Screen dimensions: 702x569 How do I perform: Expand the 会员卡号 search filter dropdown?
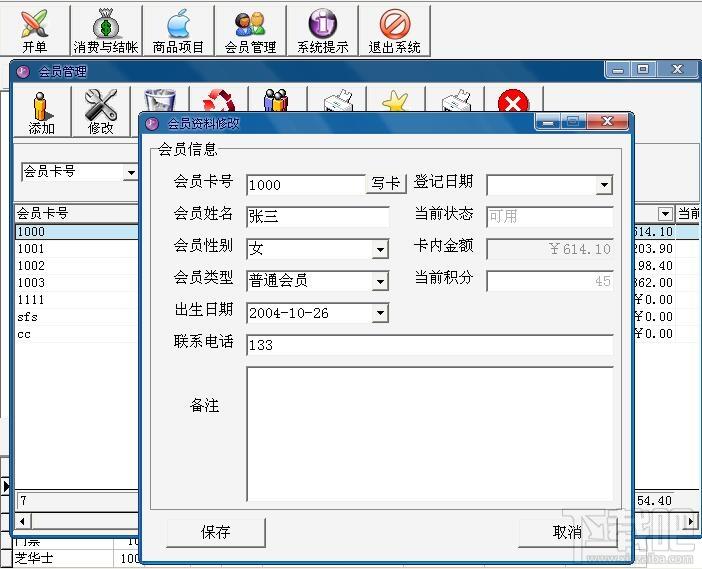pyautogui.click(x=131, y=172)
